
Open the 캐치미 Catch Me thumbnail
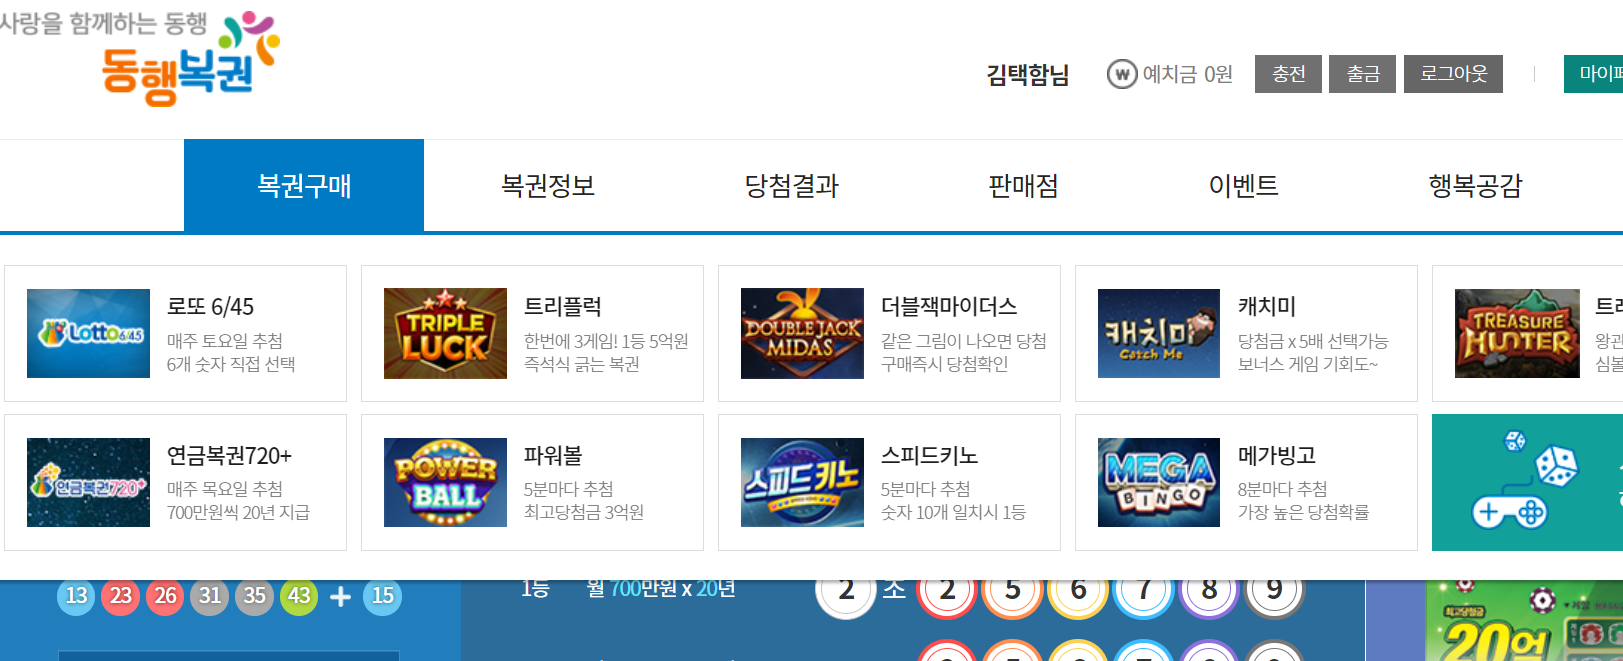pyautogui.click(x=1159, y=333)
